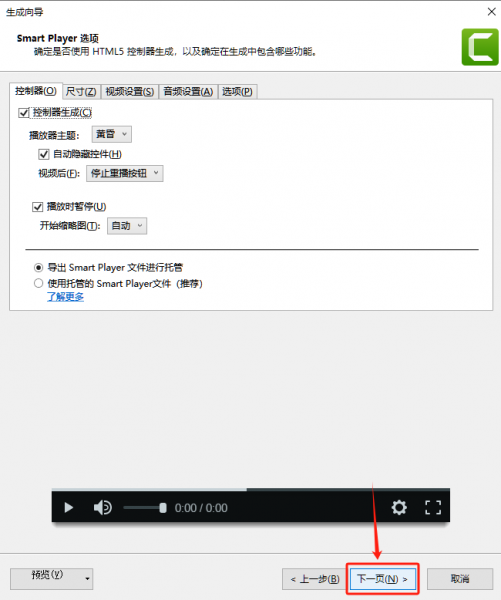Uncheck 自动隐藏控件(H) option
This screenshot has height=600, width=501.
(x=44, y=154)
